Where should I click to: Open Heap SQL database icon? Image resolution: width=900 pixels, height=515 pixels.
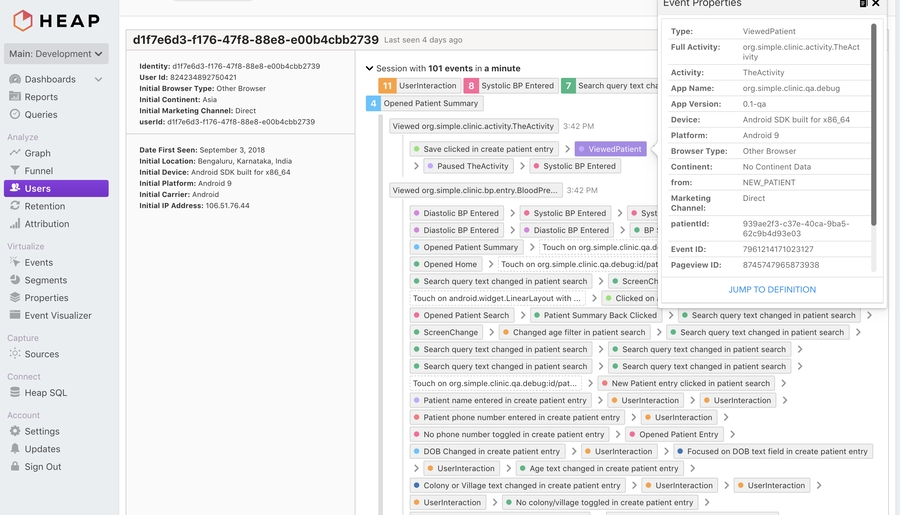(x=15, y=393)
